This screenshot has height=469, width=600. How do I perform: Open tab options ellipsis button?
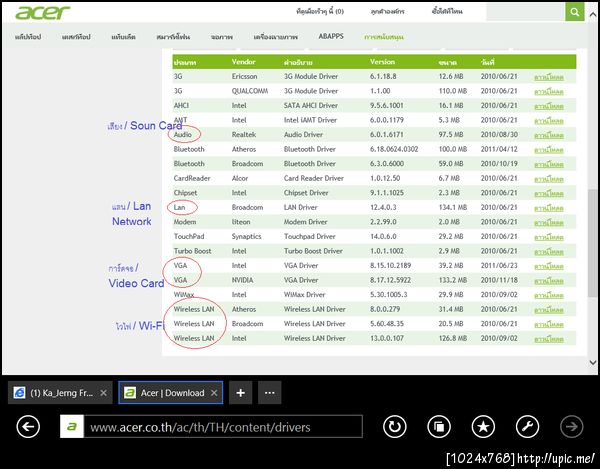tap(269, 392)
